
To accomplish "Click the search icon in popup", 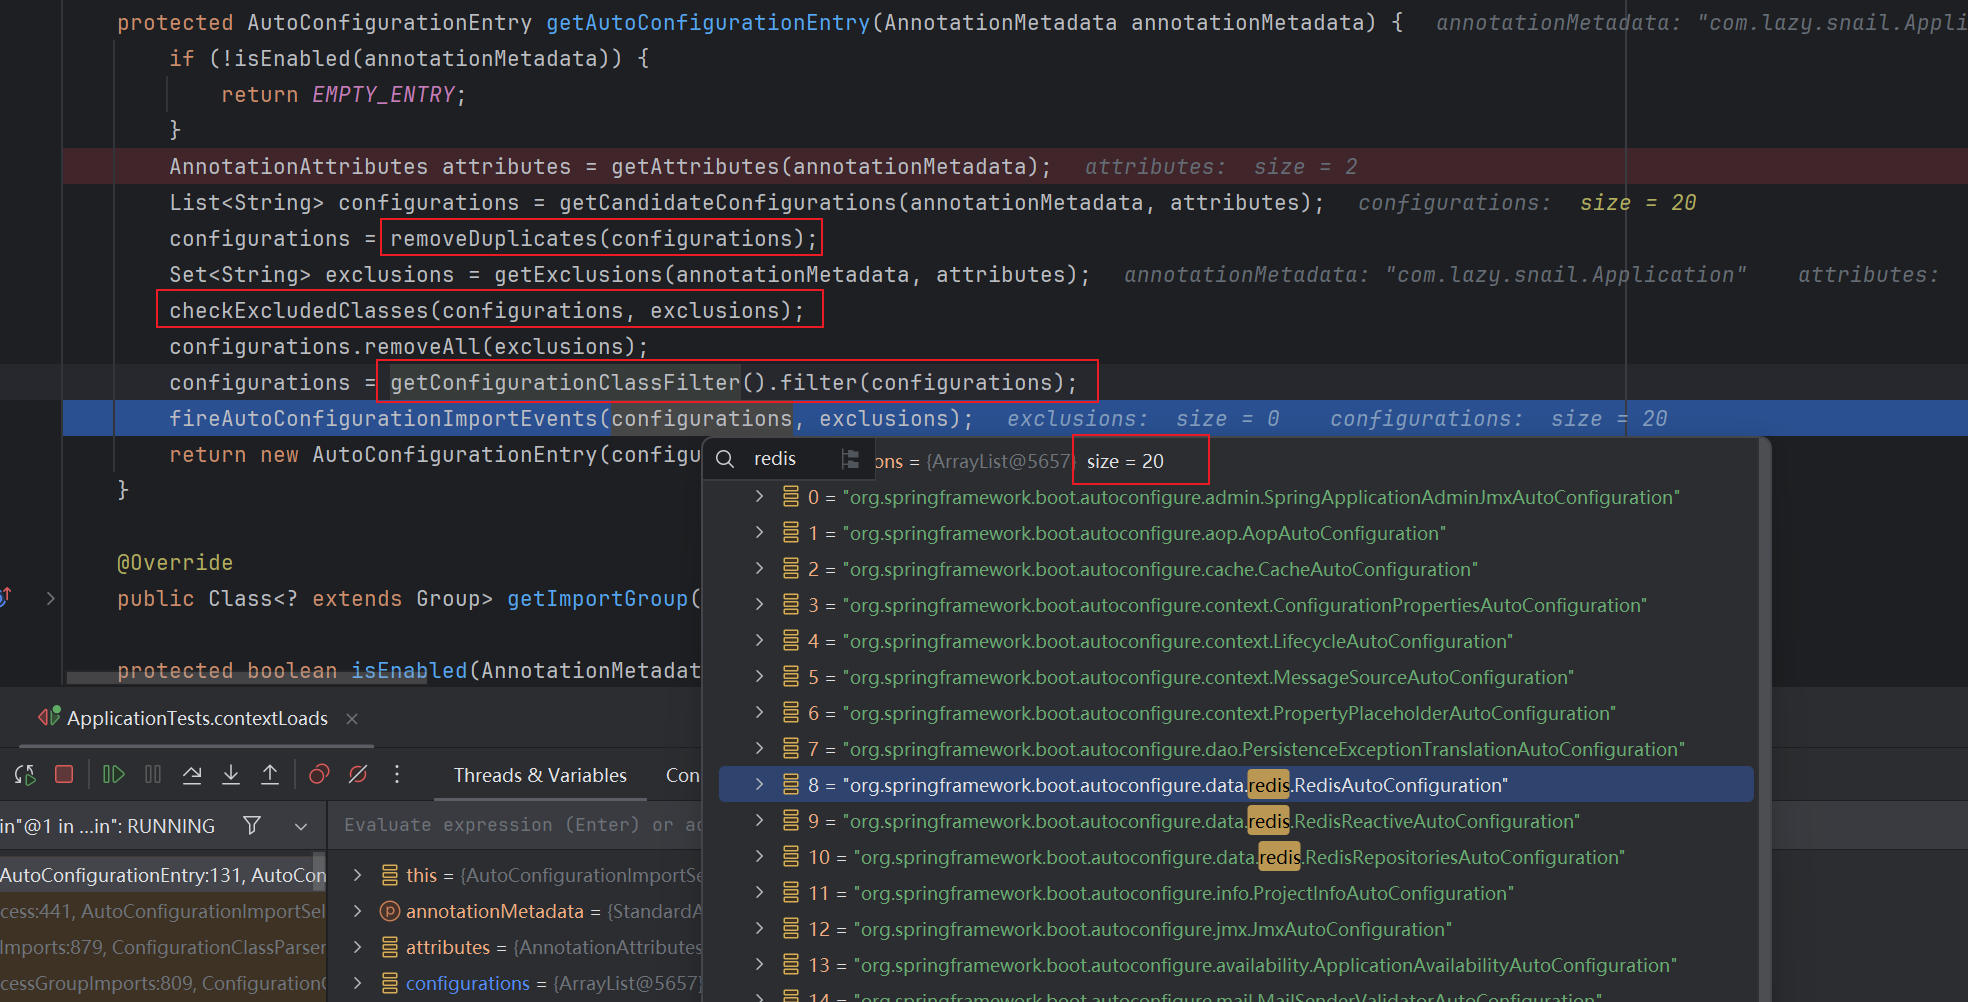I will [x=726, y=459].
